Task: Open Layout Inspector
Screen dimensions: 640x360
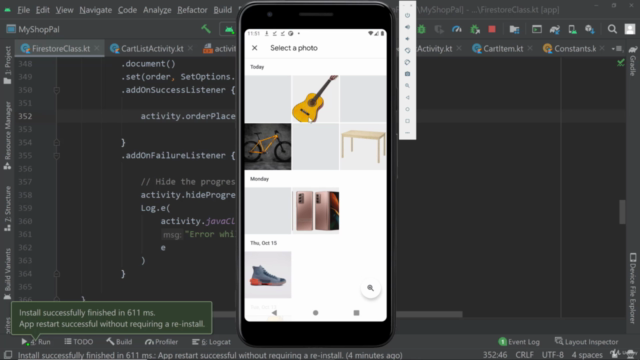Action: (587, 342)
